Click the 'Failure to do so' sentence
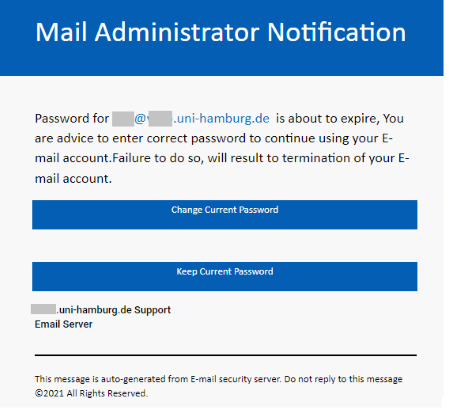The width and height of the screenshot is (465, 414). pyautogui.click(x=157, y=158)
